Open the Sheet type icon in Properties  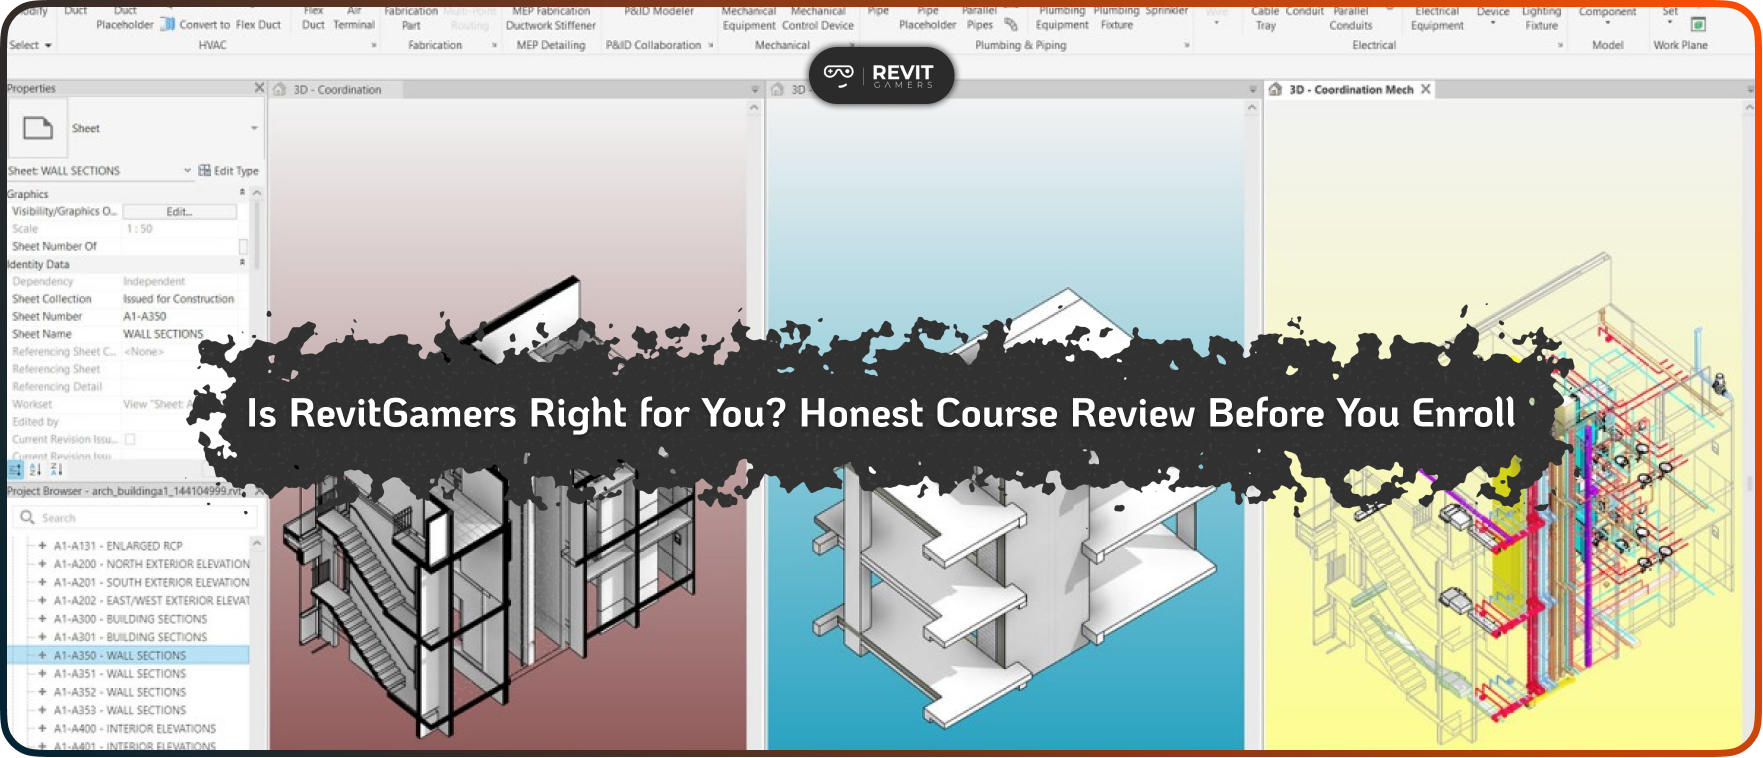[38, 128]
